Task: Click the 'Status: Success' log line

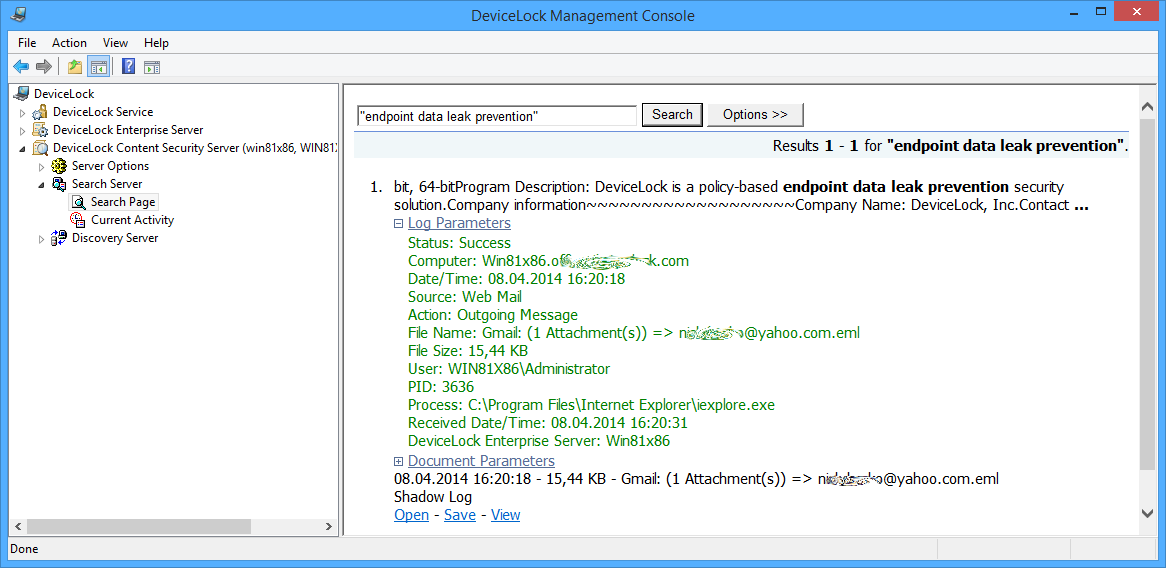Action: (460, 242)
